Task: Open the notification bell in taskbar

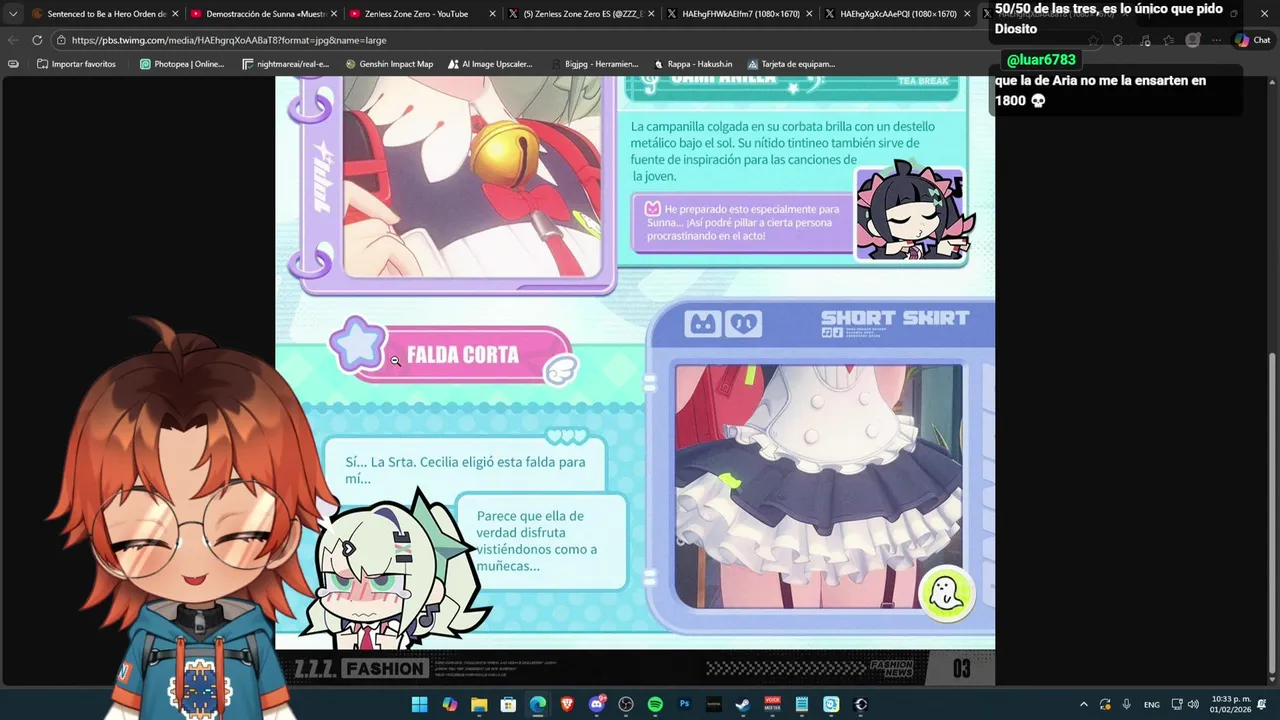Action: 1262,704
